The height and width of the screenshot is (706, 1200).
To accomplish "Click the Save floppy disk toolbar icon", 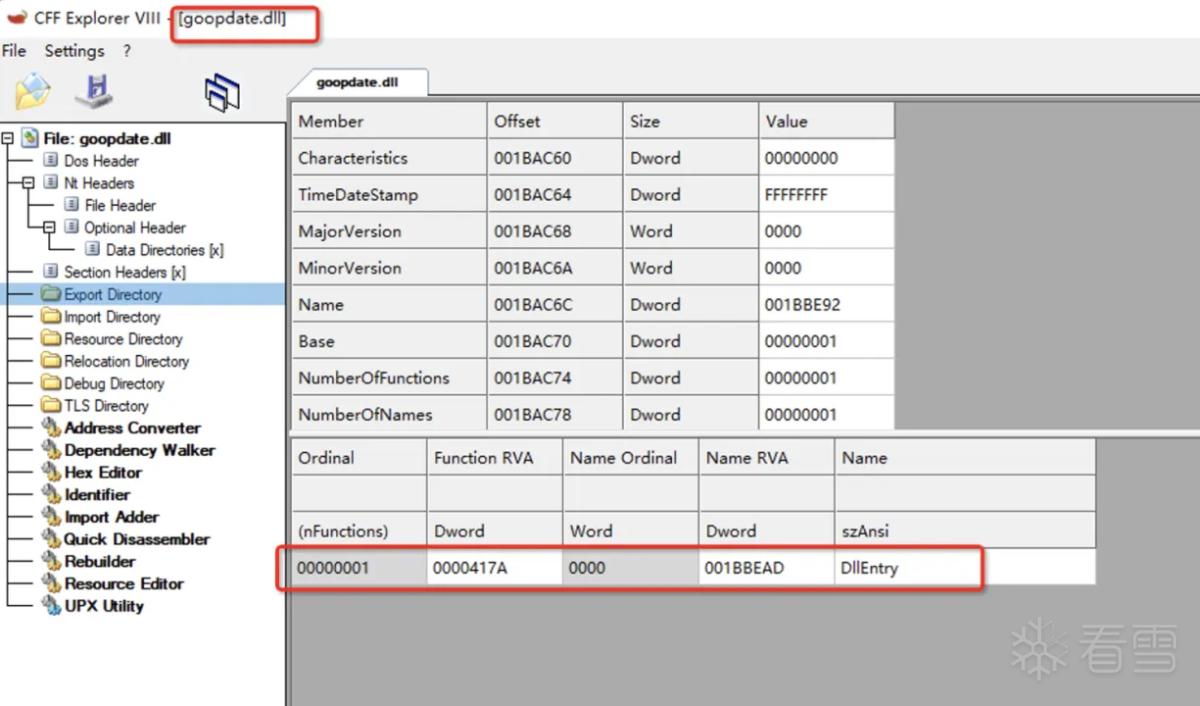I will point(94,92).
